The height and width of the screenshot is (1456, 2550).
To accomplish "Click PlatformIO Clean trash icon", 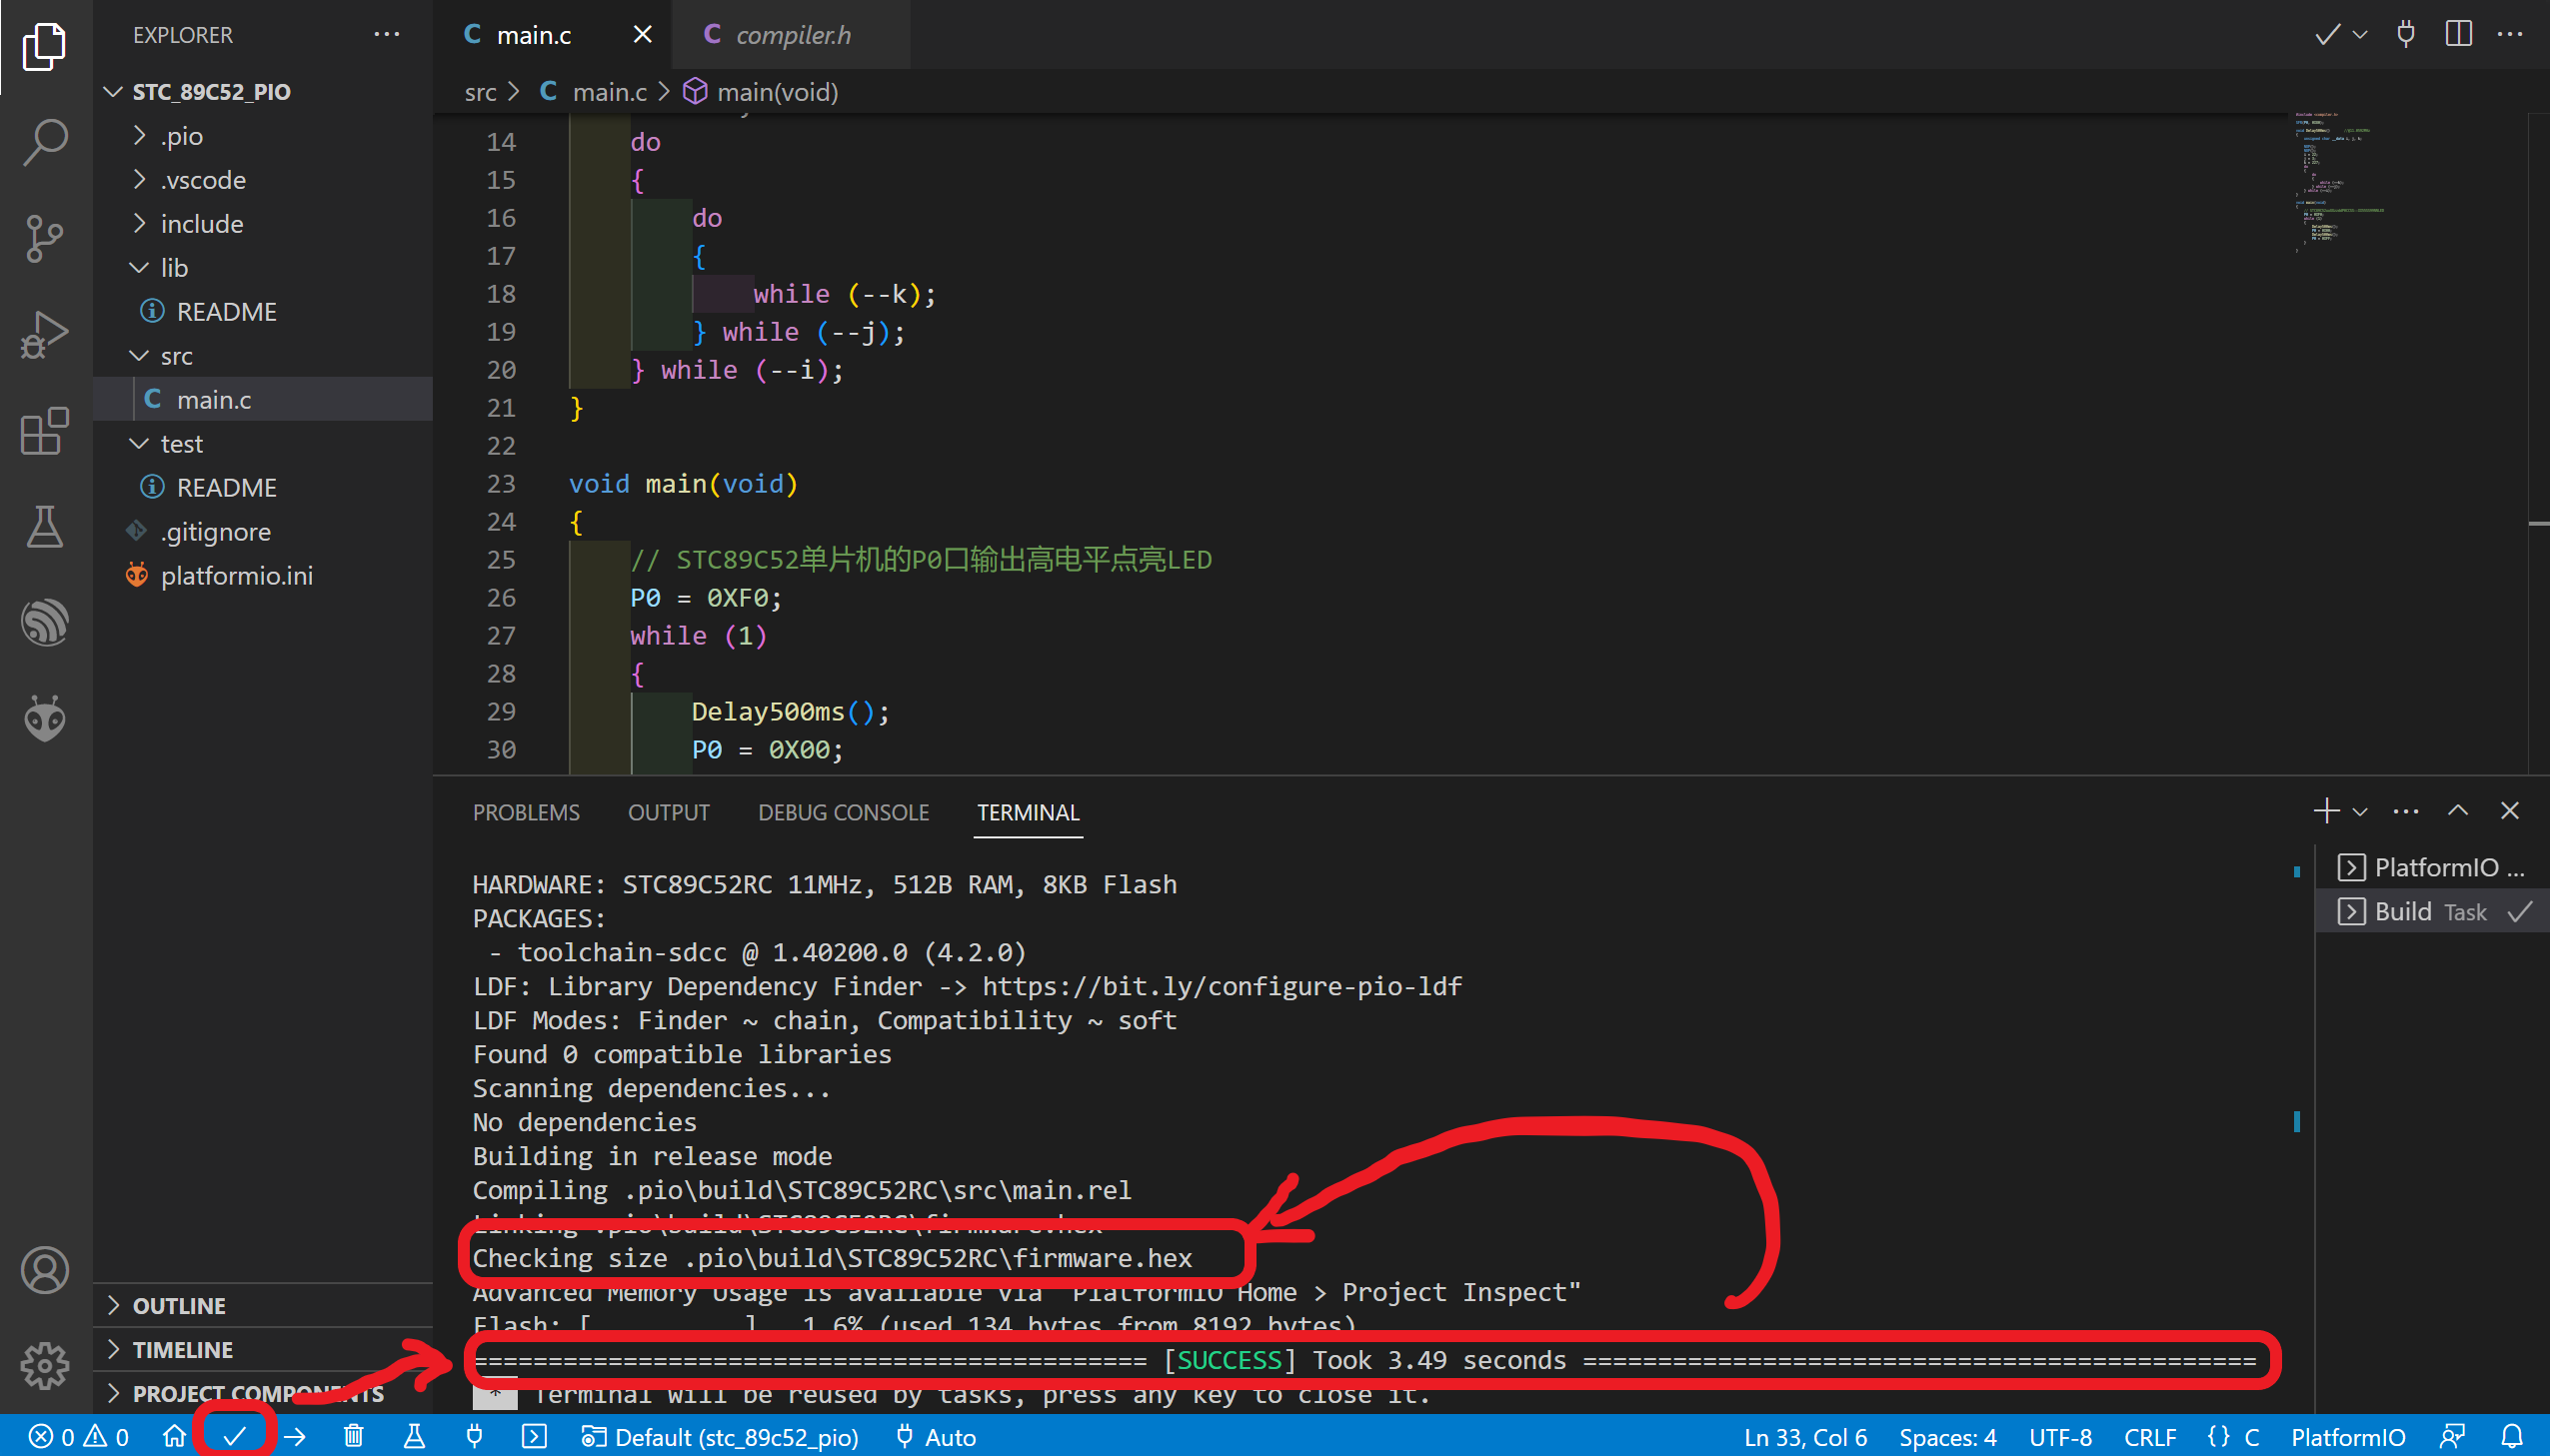I will [x=354, y=1437].
